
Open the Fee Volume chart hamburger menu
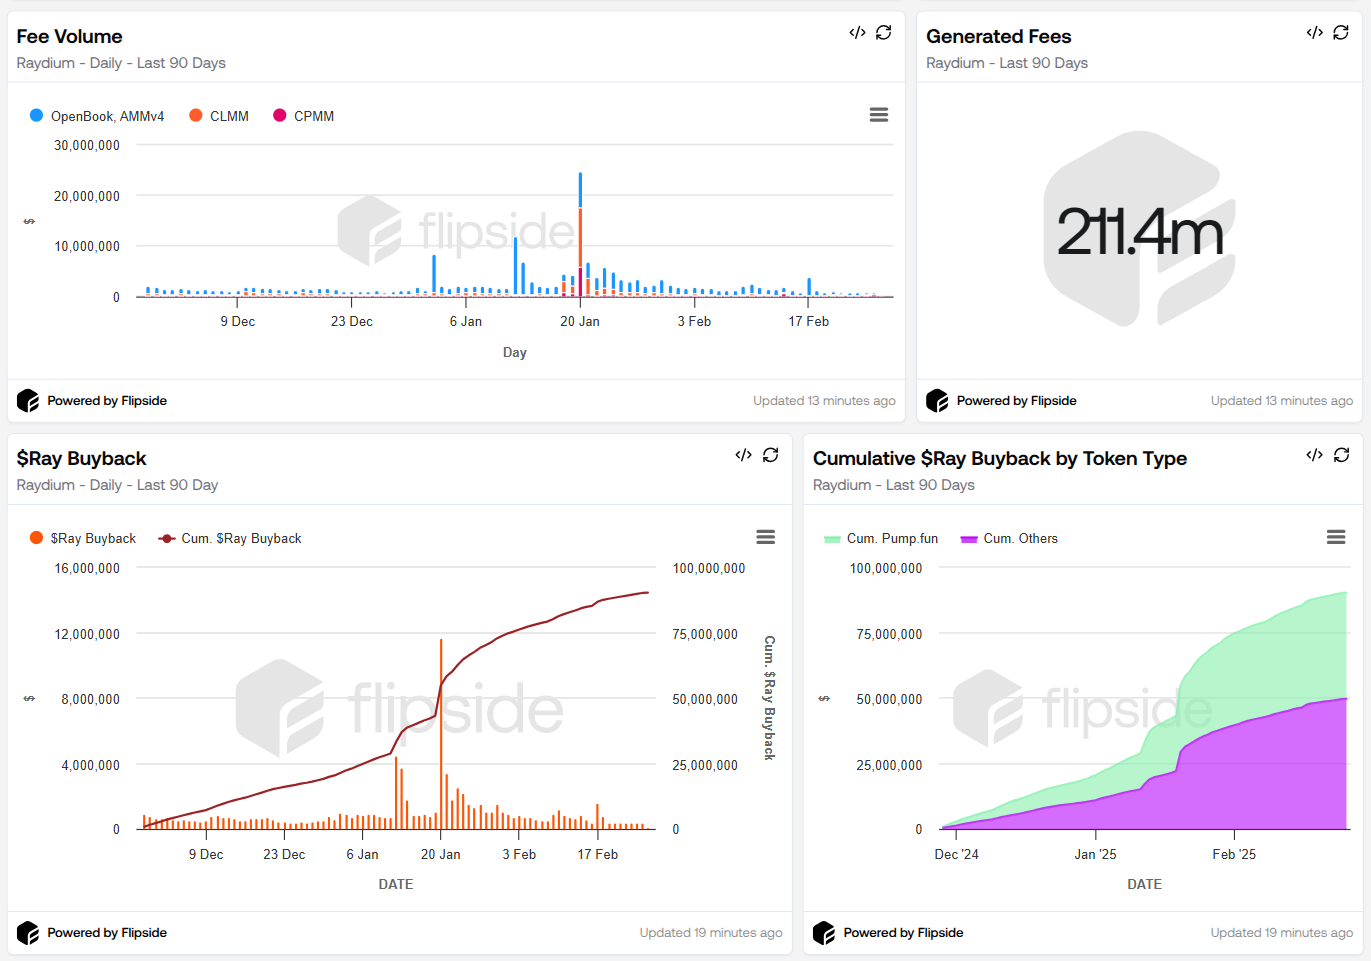coord(879,115)
